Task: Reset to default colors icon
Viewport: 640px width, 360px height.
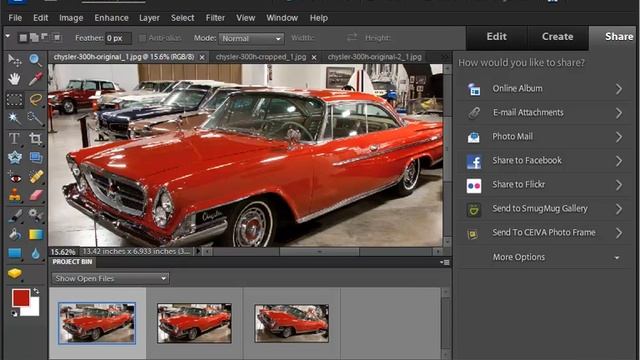Action: pyautogui.click(x=15, y=313)
